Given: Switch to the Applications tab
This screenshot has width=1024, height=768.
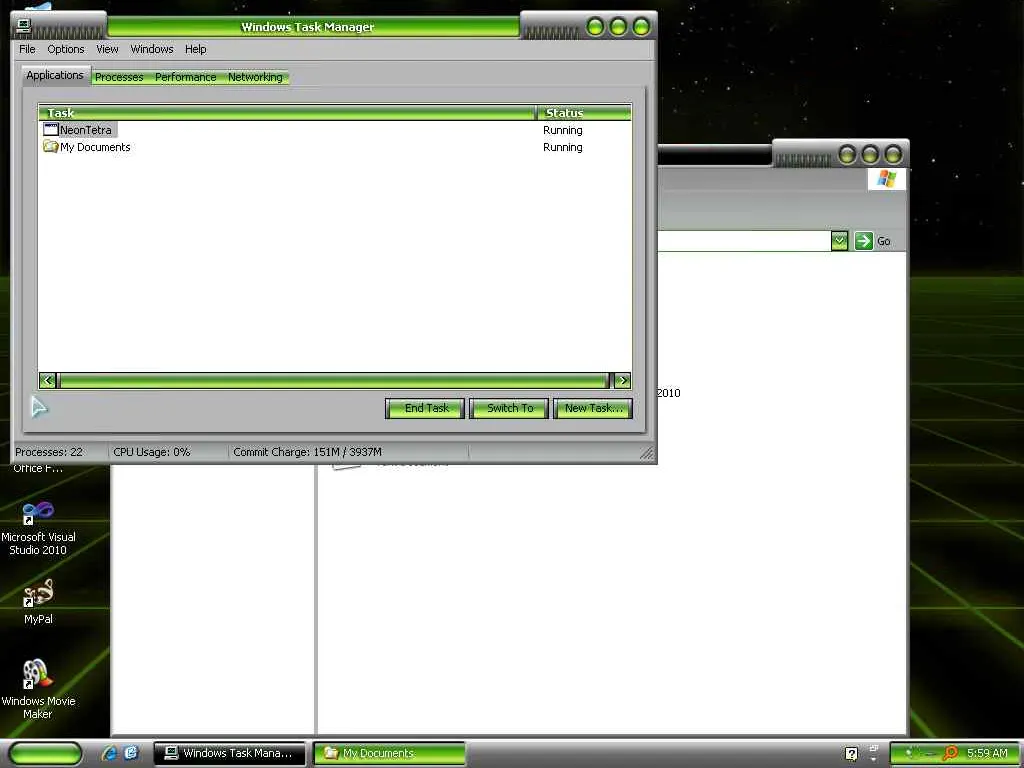Looking at the screenshot, I should pos(55,75).
